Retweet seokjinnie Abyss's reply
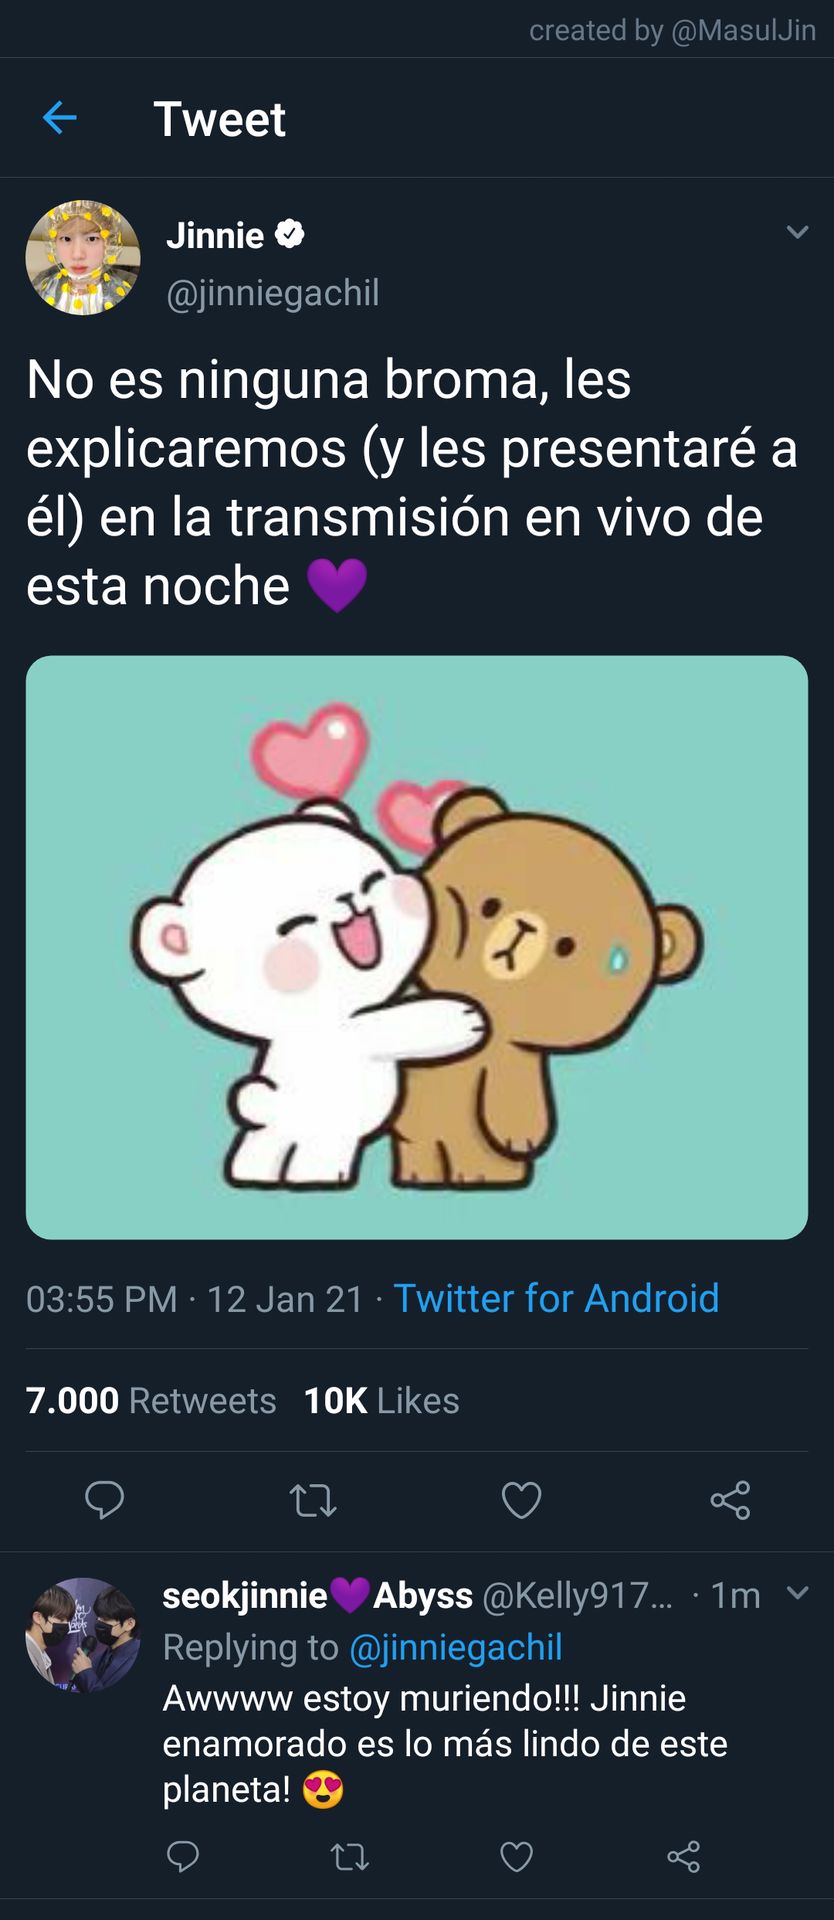Screen dimensions: 834x1920 point(350,1857)
